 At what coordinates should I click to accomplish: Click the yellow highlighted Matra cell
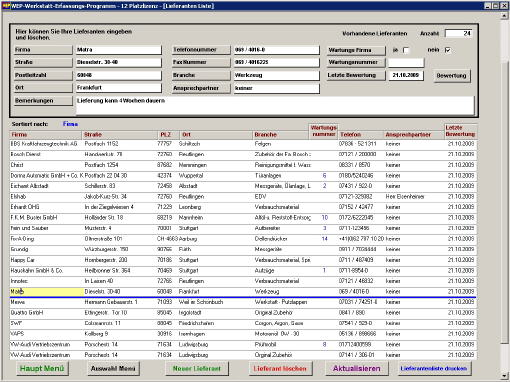[47, 292]
